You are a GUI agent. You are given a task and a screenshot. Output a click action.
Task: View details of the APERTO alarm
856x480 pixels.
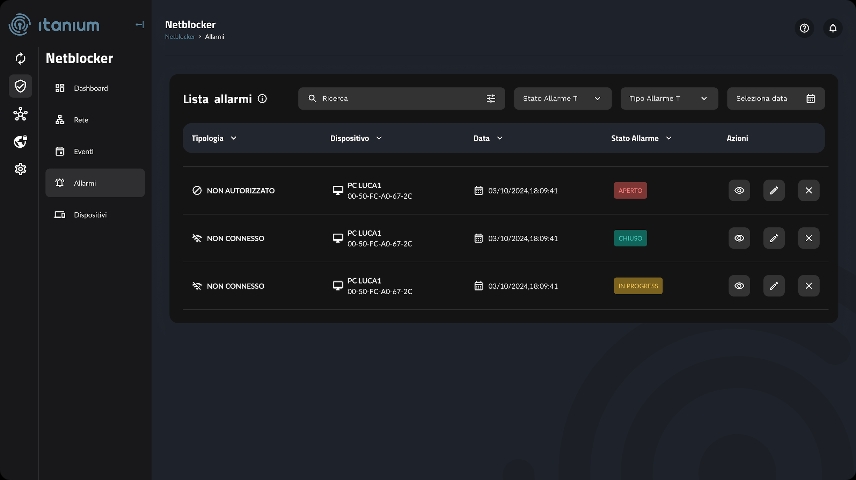coord(739,190)
